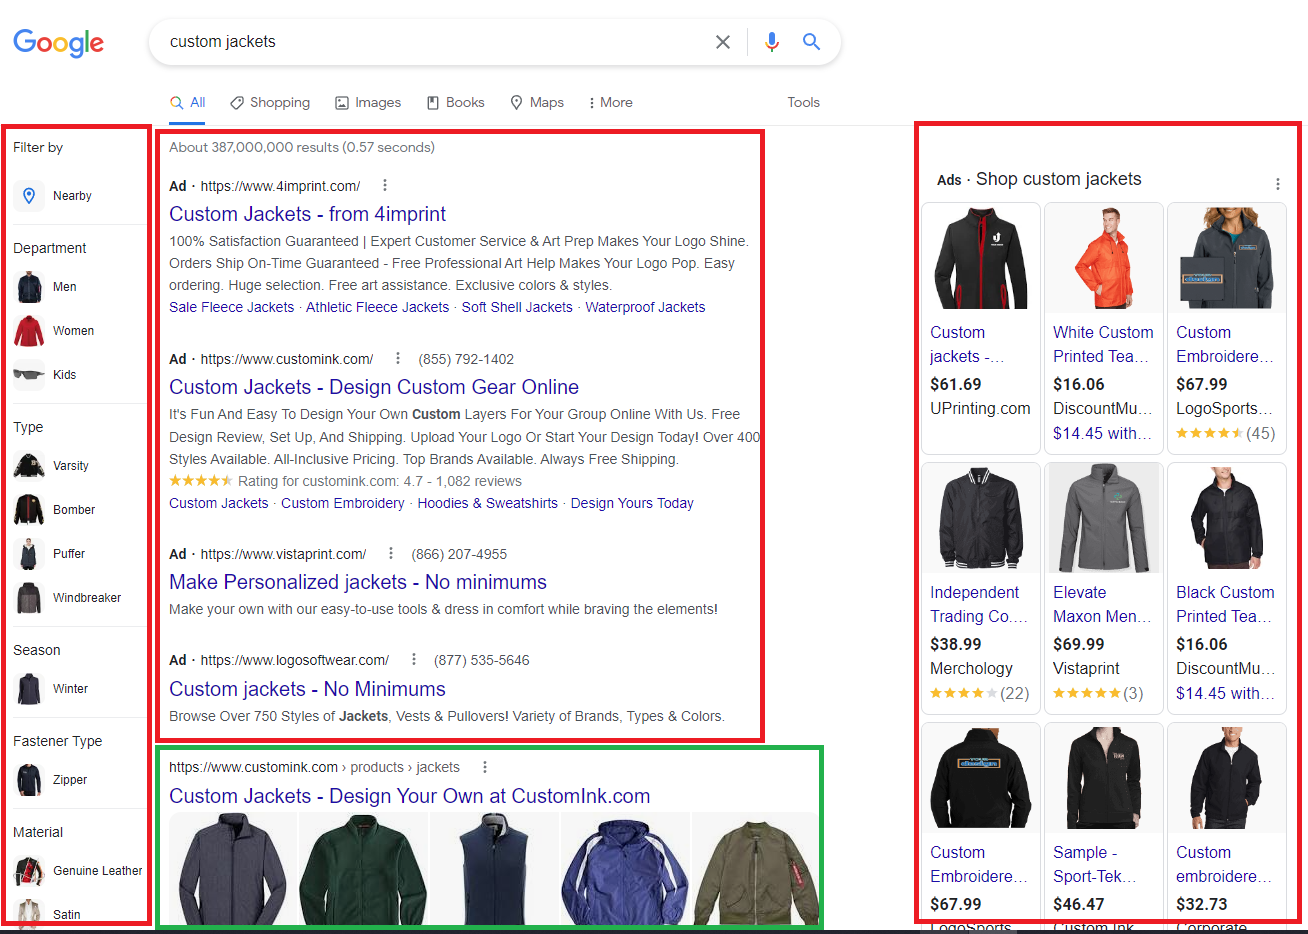The height and width of the screenshot is (934, 1308).
Task: Choose the Puffer jacket type filter
Action: 49,554
